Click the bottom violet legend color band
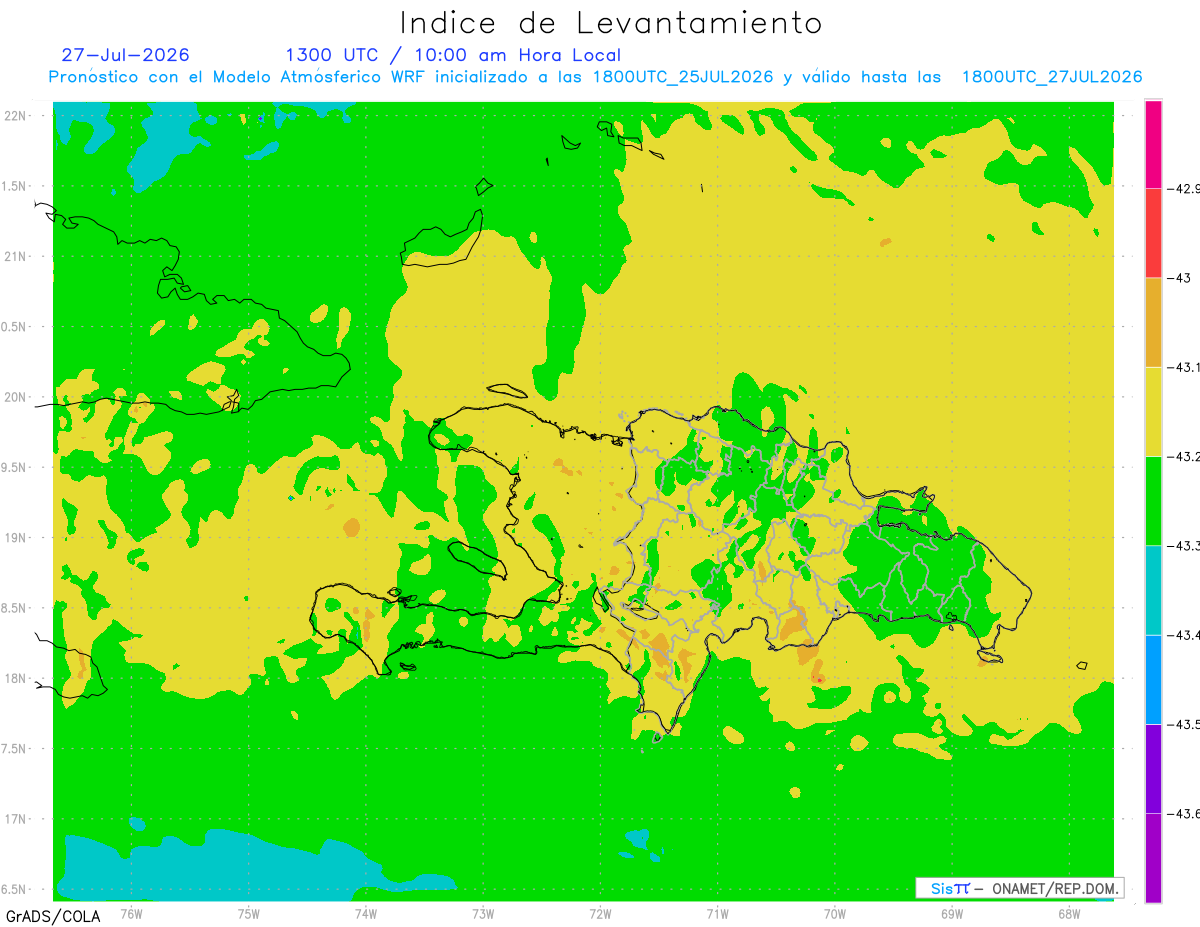This screenshot has height=927, width=1200. 1153,857
